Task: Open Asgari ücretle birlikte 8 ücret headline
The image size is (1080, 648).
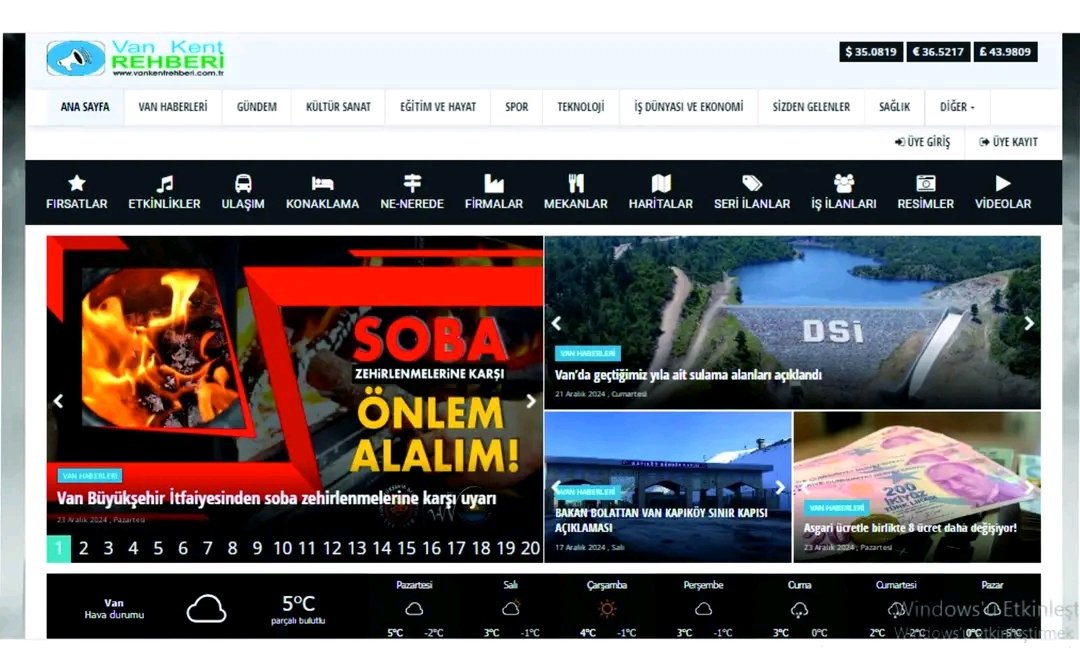Action: [910, 527]
